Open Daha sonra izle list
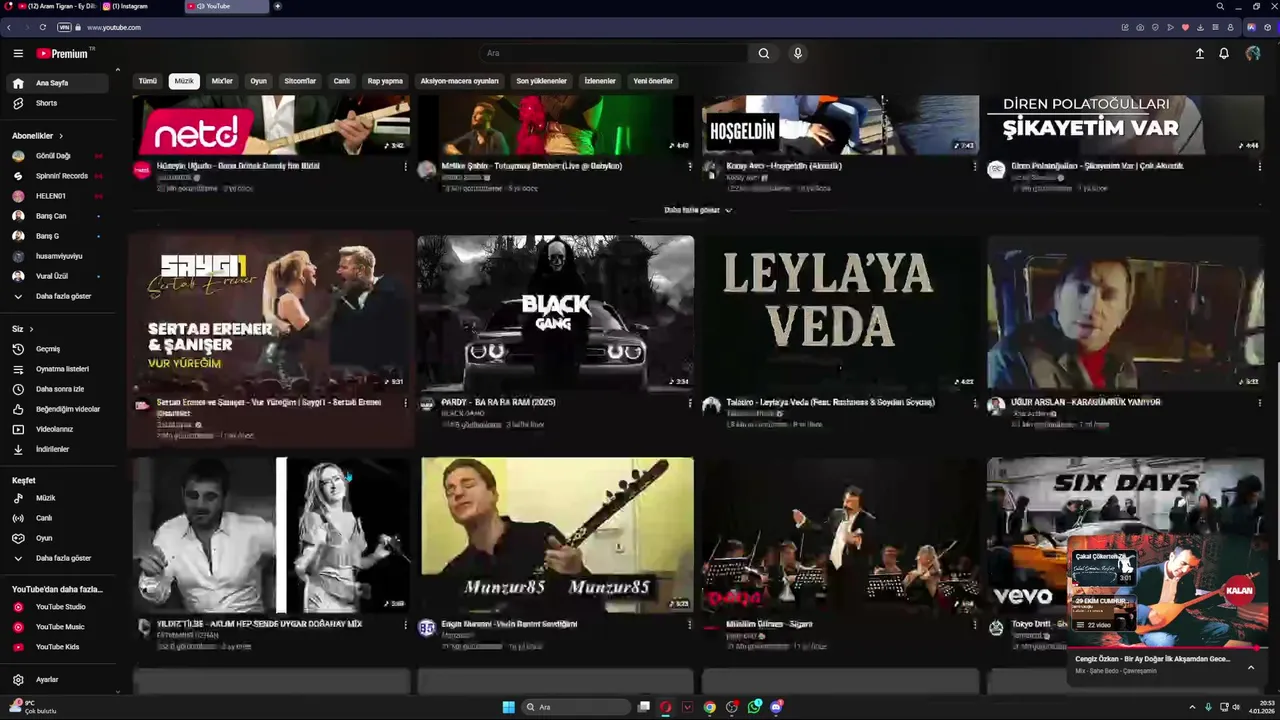Screen dimensions: 1280x720 (x=57, y=389)
